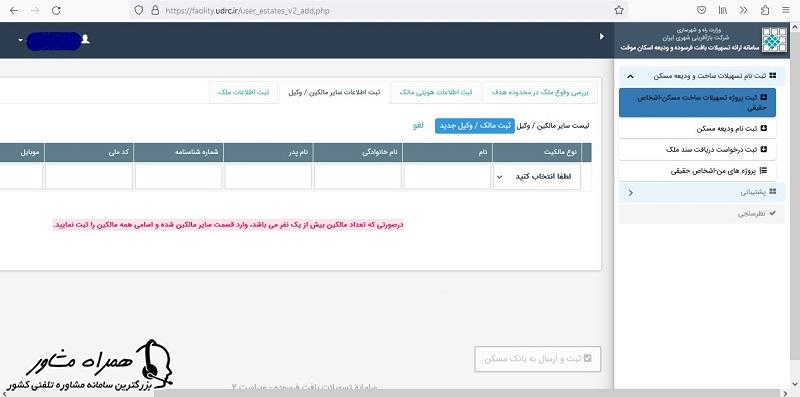Open the browser hamburger menu
This screenshot has width=800, height=397.
tap(785, 10)
